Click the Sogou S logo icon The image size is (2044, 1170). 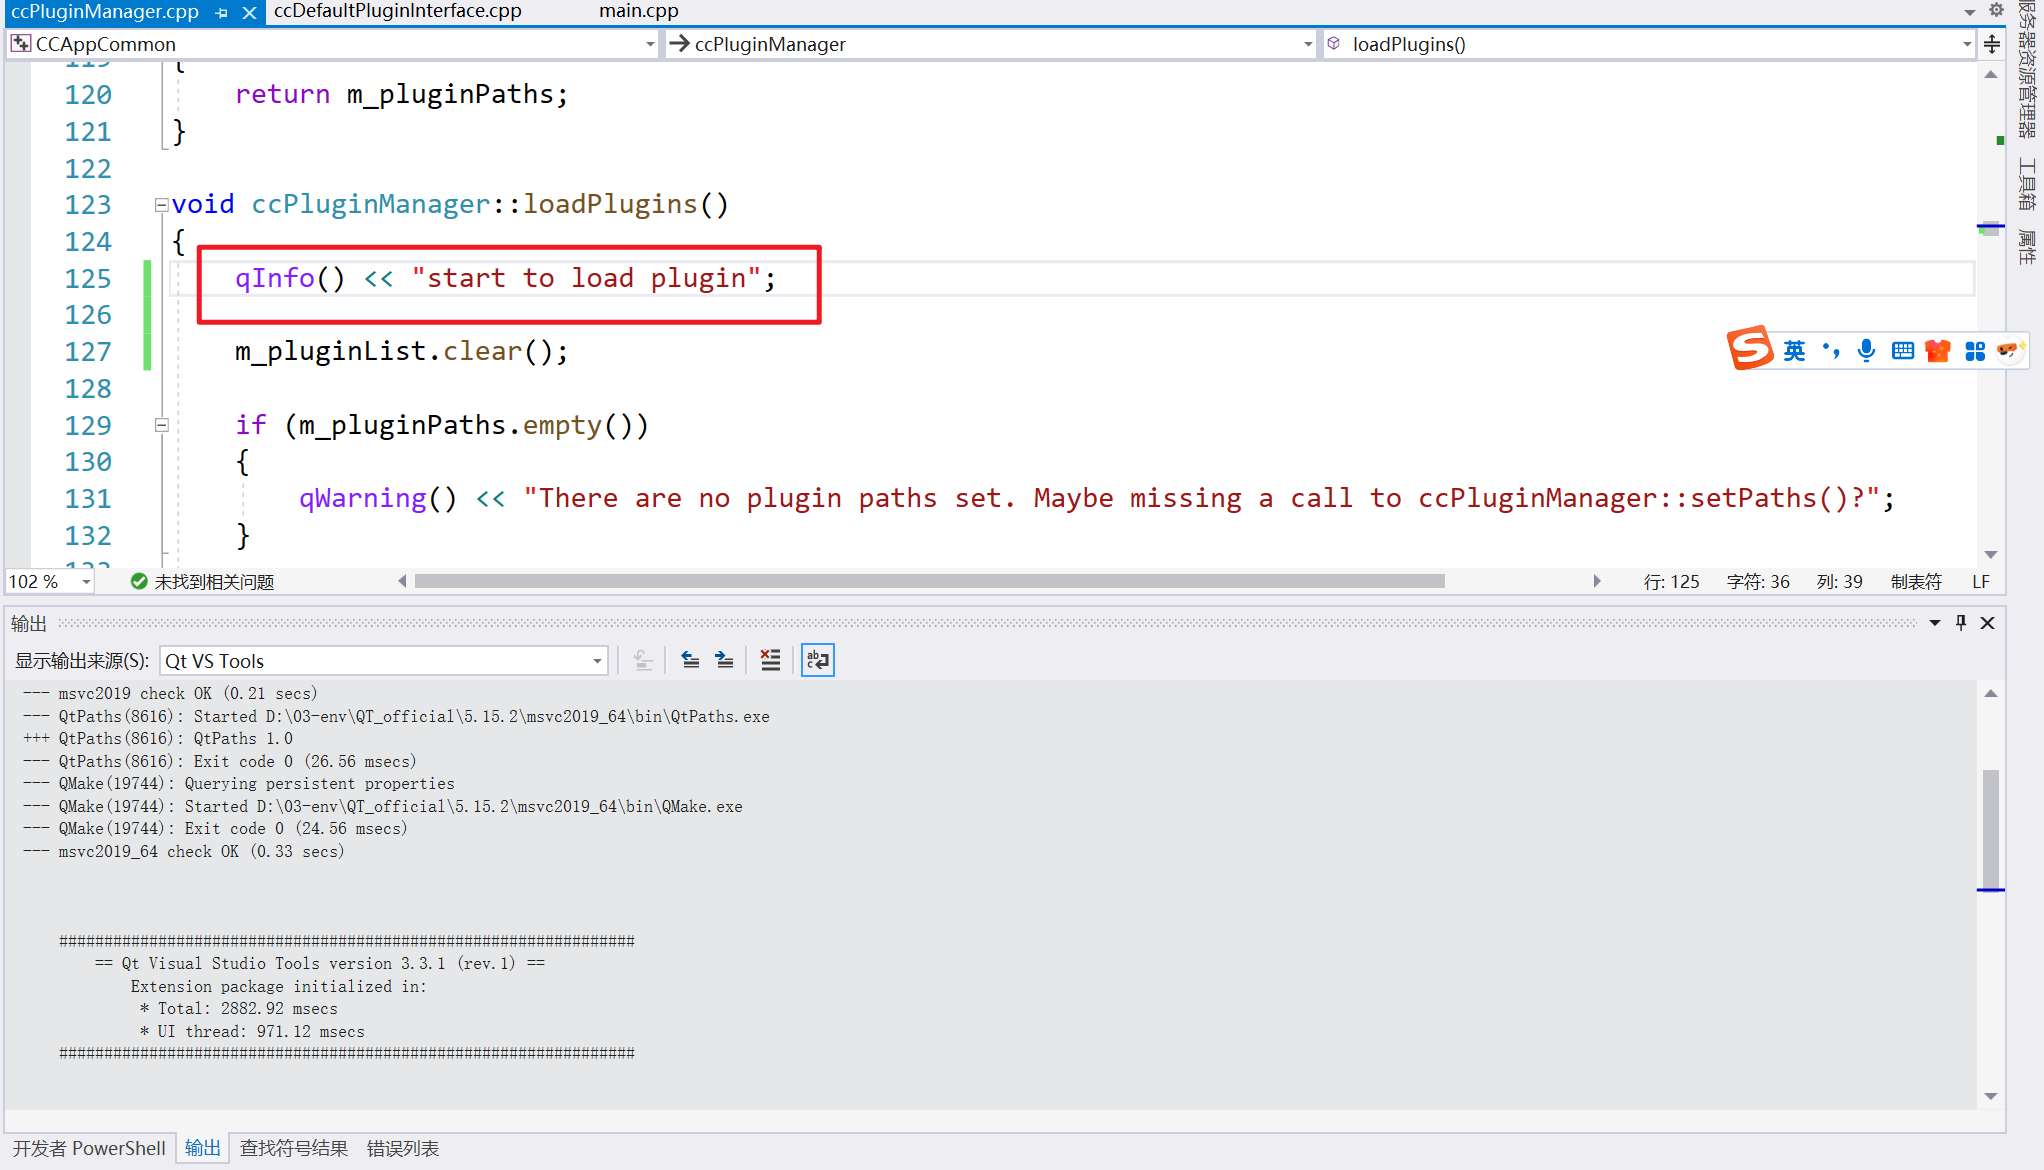(1750, 349)
